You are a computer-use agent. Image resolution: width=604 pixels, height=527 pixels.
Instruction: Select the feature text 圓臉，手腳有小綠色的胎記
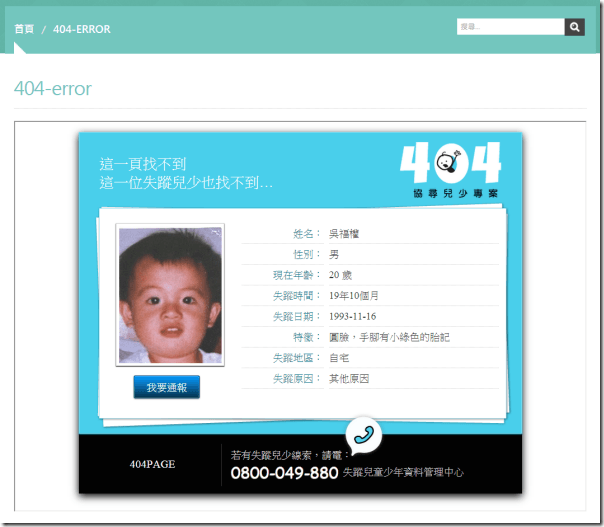pyautogui.click(x=389, y=337)
